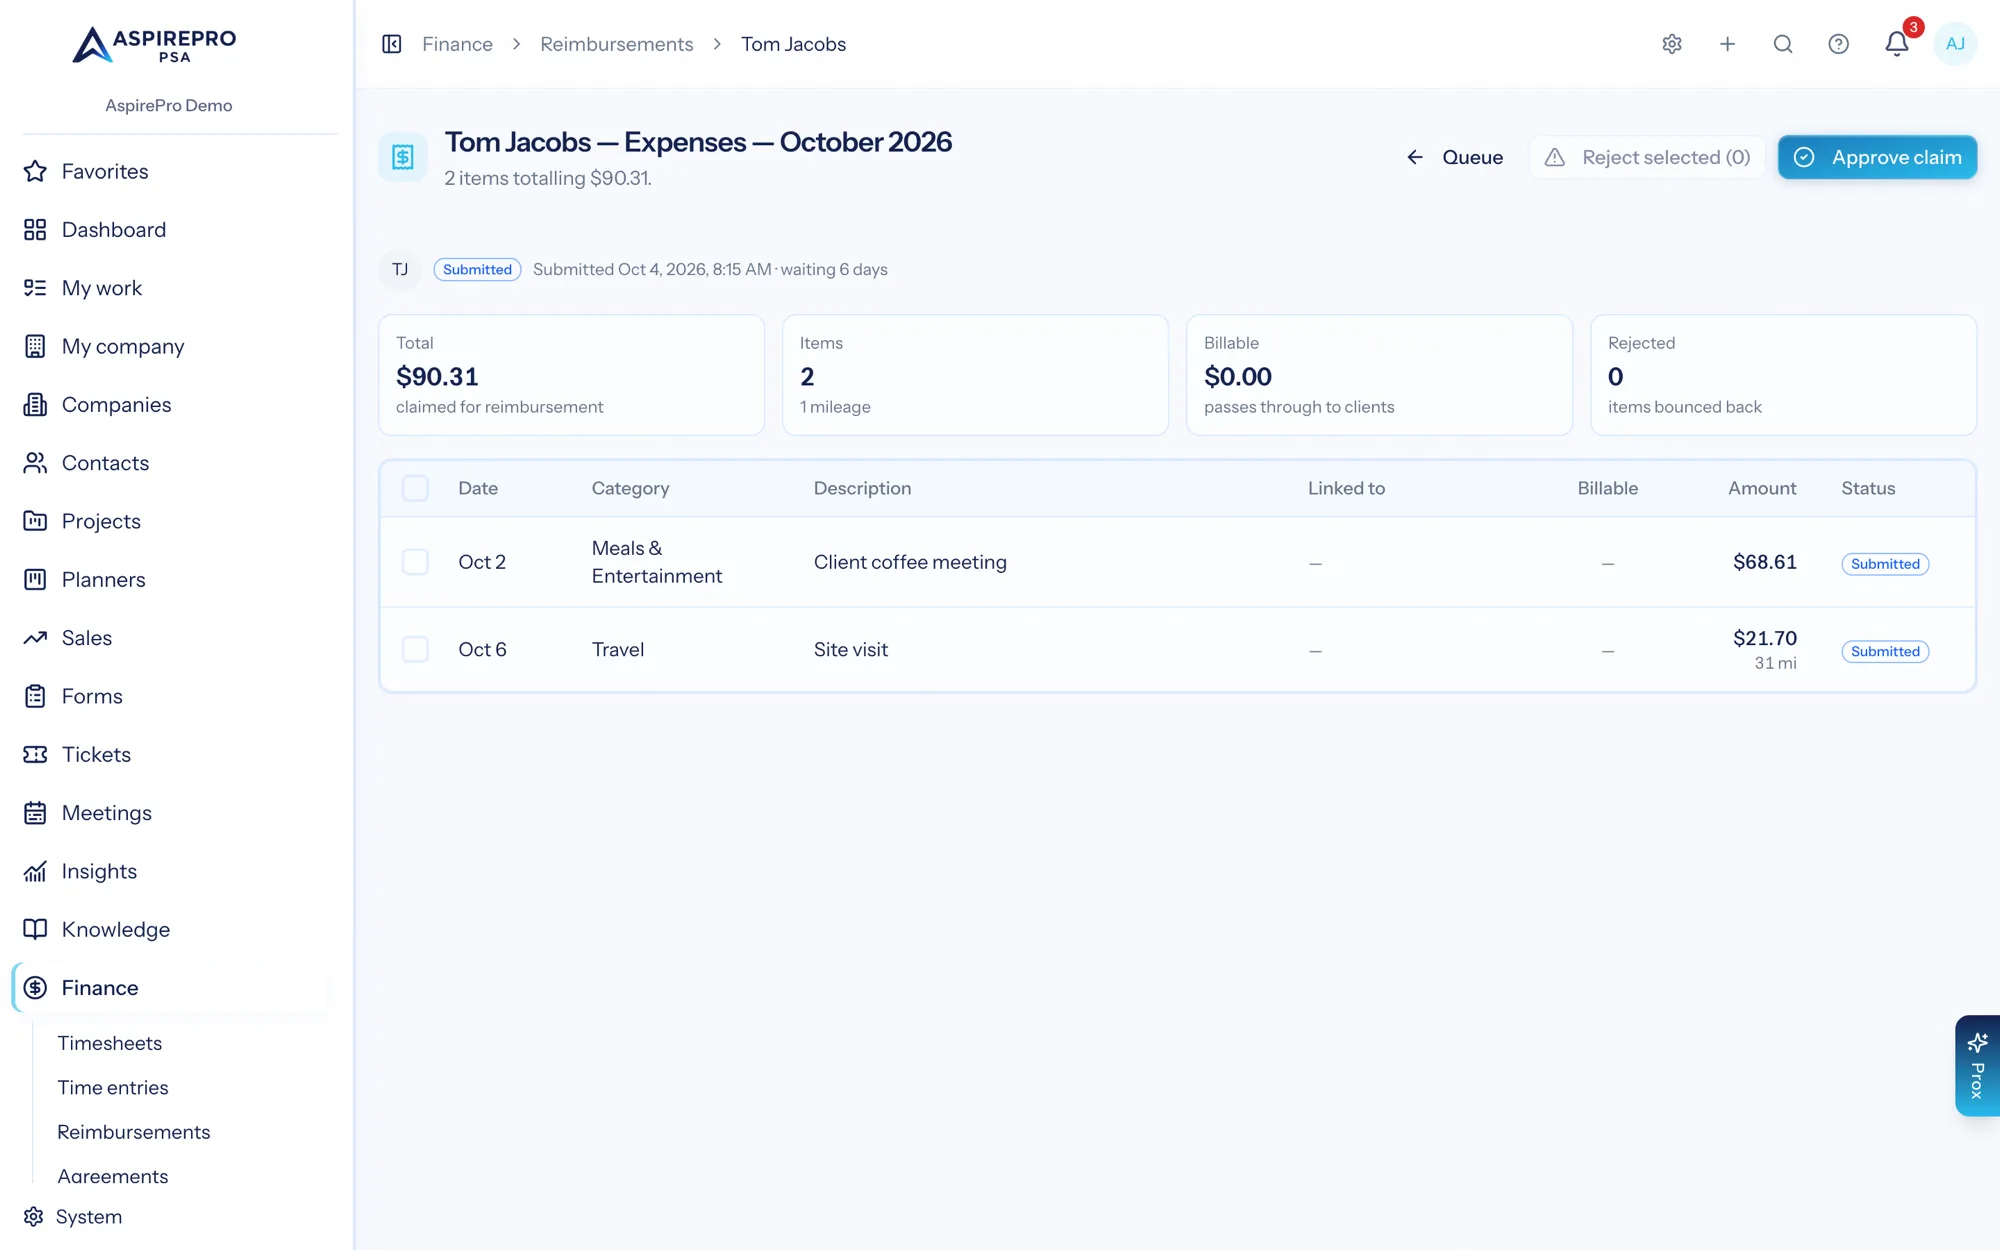Click the expense dollar icon beside title
The image size is (2000, 1250).
(x=403, y=157)
